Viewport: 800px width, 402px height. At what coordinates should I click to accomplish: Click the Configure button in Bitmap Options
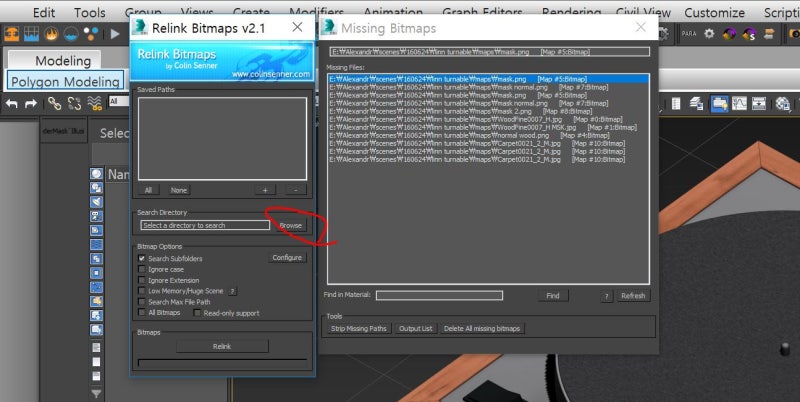[x=287, y=258]
